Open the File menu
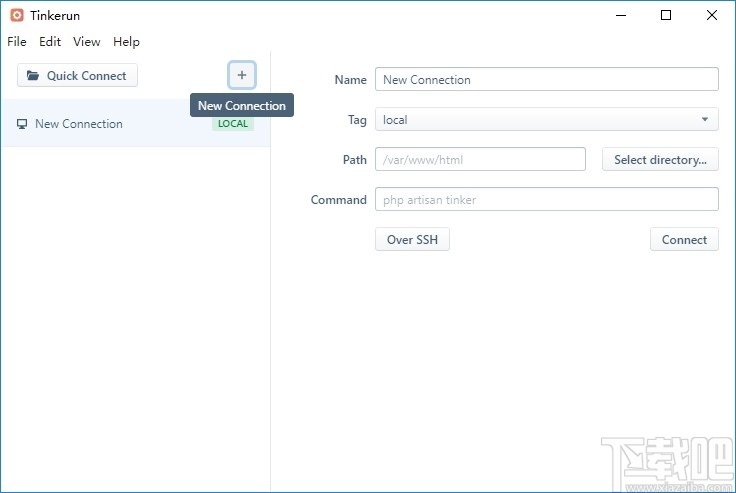 tap(17, 42)
